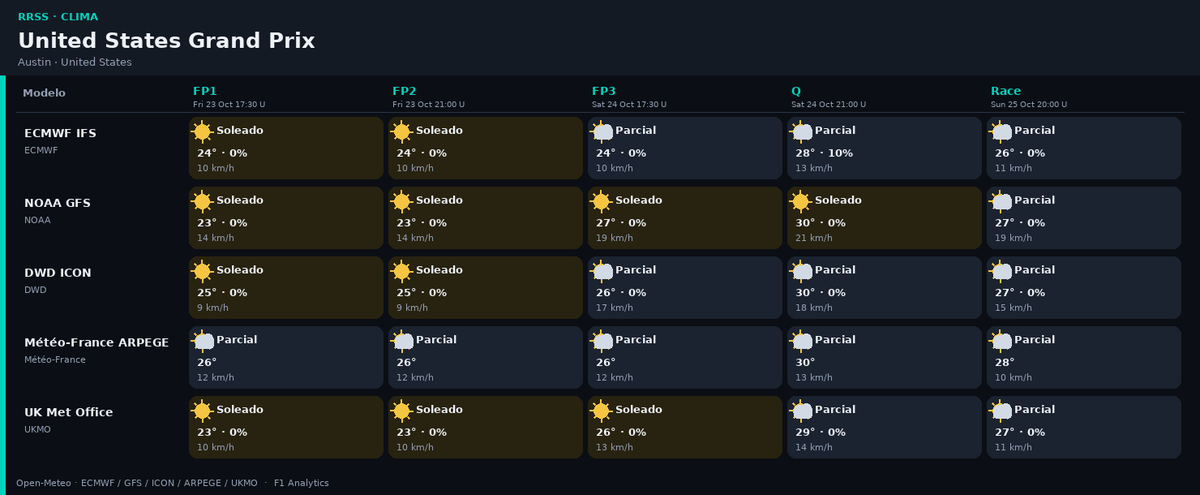Select the Race column header
Image resolution: width=1200 pixels, height=495 pixels.
click(1006, 91)
